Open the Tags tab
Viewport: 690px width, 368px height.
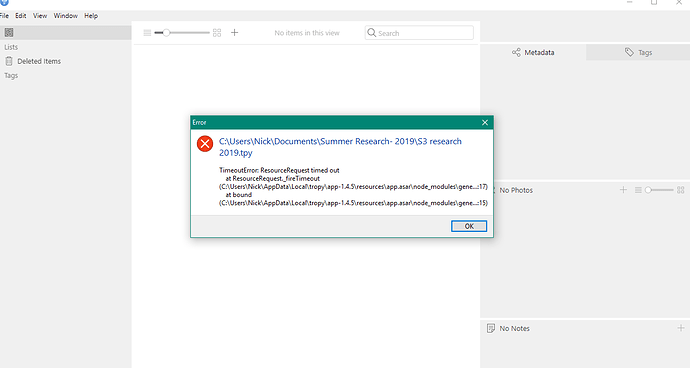638,52
